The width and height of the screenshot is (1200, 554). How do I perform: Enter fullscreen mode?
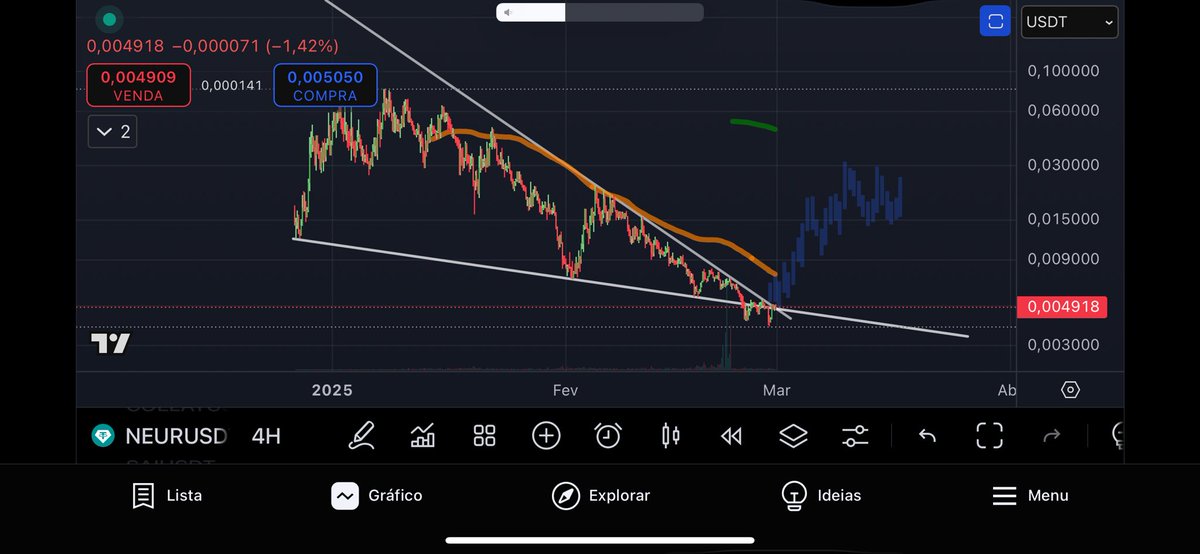pos(989,435)
